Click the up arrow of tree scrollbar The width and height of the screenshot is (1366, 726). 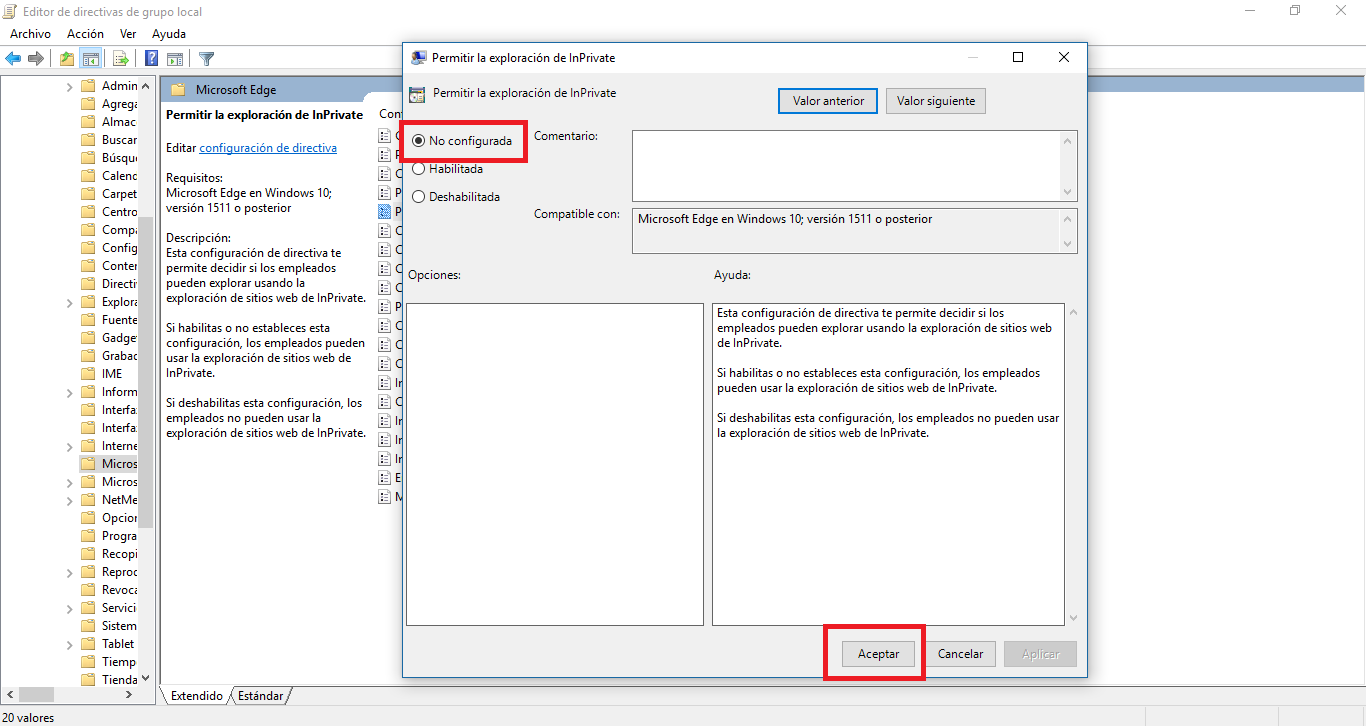tap(146, 86)
